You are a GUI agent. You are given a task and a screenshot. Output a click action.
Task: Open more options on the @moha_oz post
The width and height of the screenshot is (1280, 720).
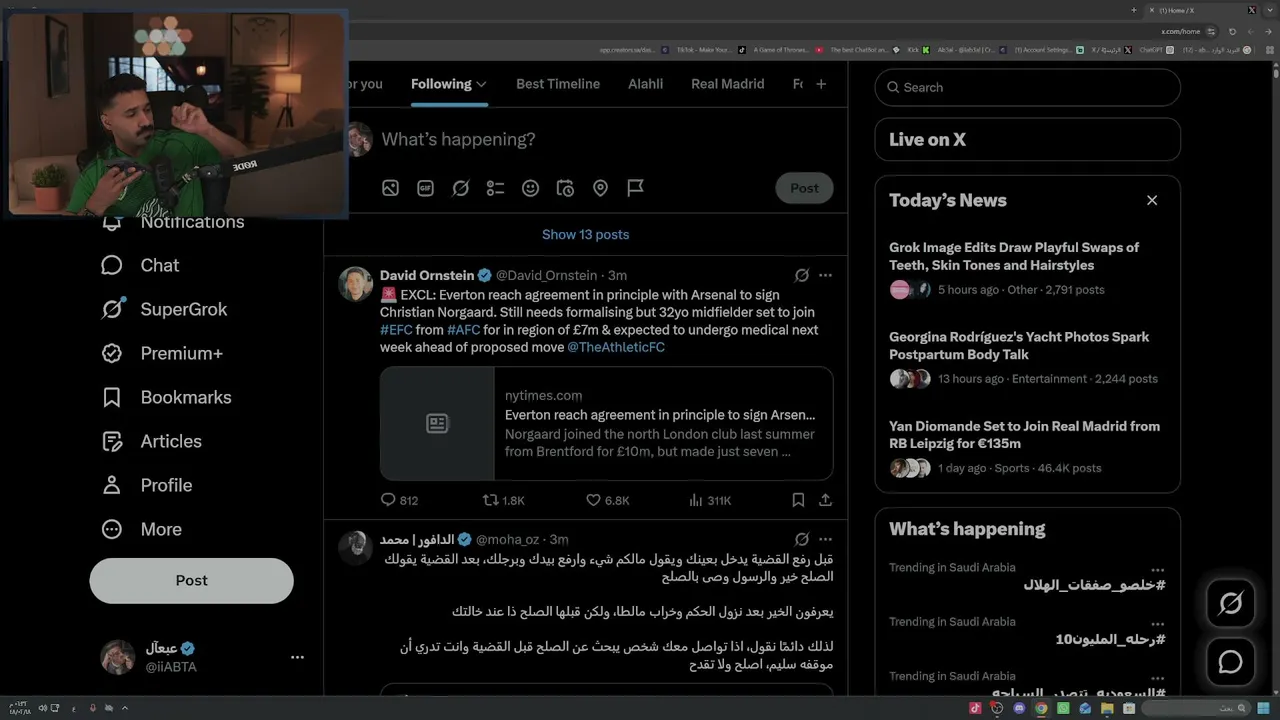pyautogui.click(x=825, y=540)
